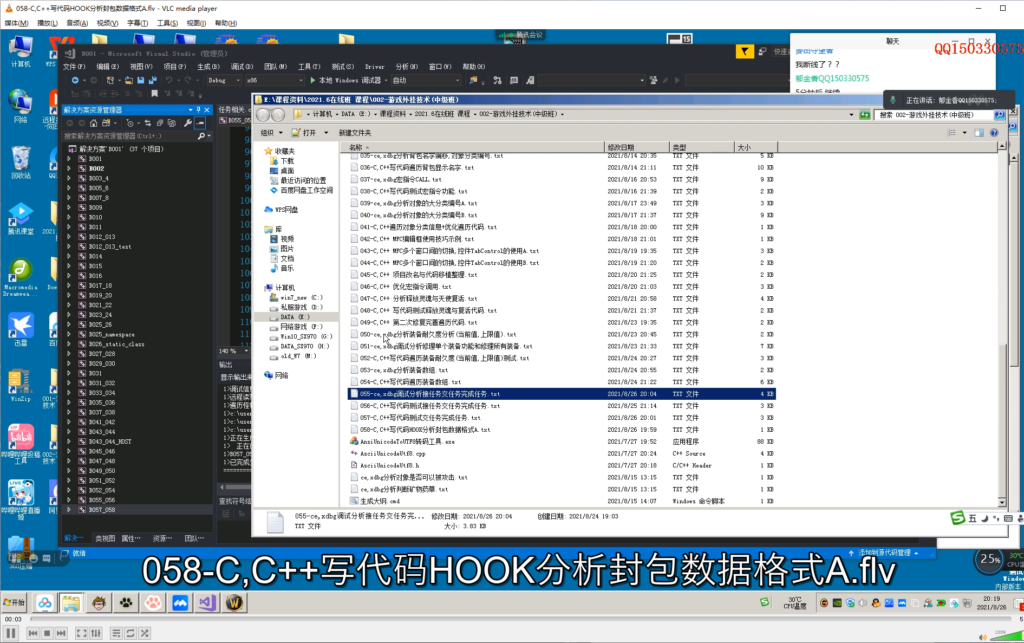Viewport: 1024px width, 643px height.
Task: Start 本地 Windows 调试器 debugging
Action: pos(345,80)
